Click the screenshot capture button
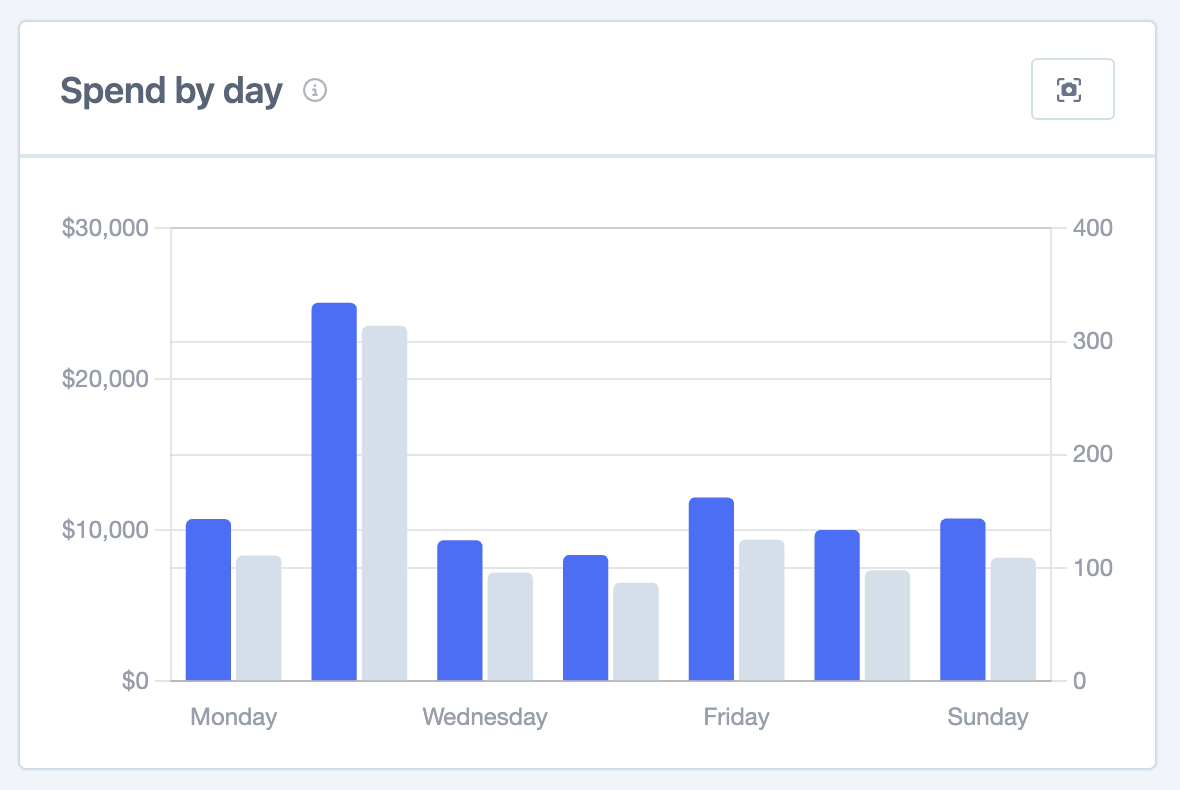The width and height of the screenshot is (1180, 790). coord(1072,90)
